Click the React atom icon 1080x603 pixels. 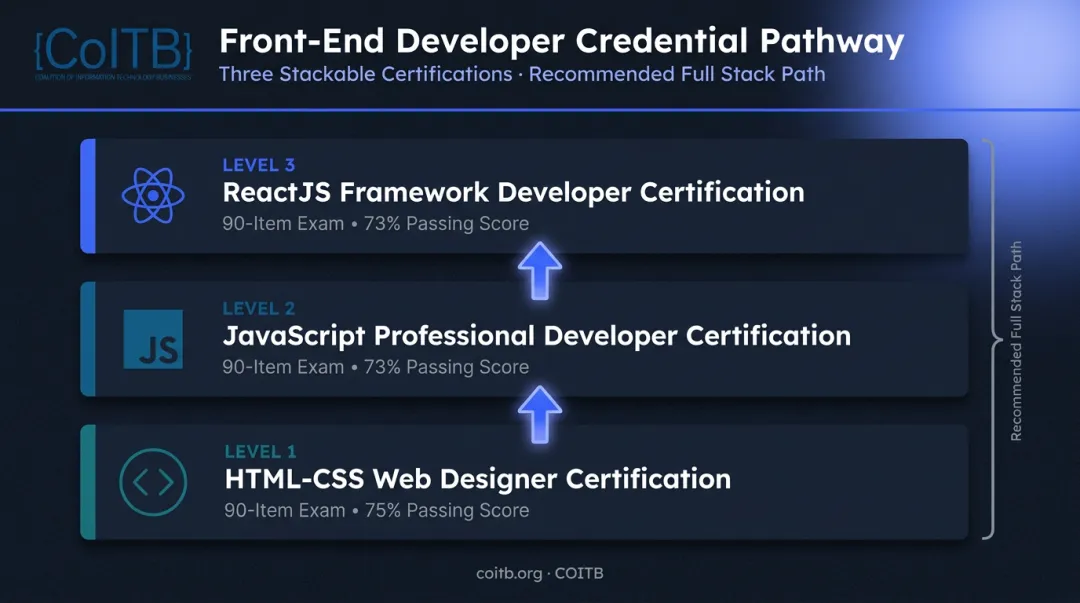[x=153, y=196]
